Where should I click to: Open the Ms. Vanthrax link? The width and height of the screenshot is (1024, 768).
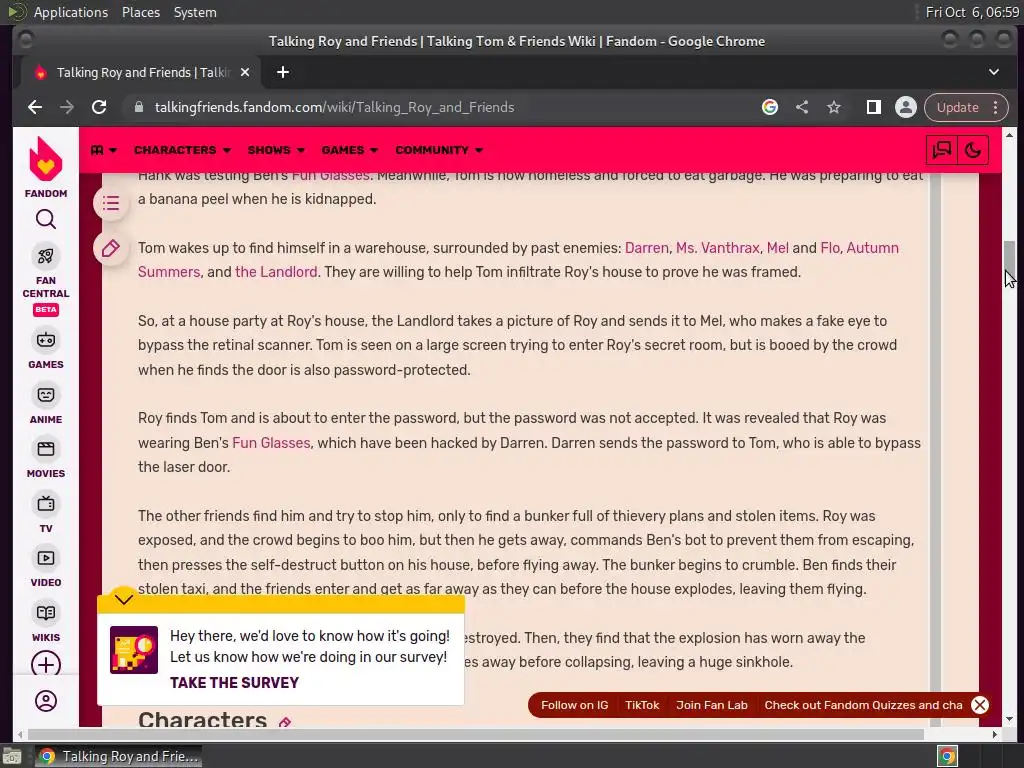point(718,248)
